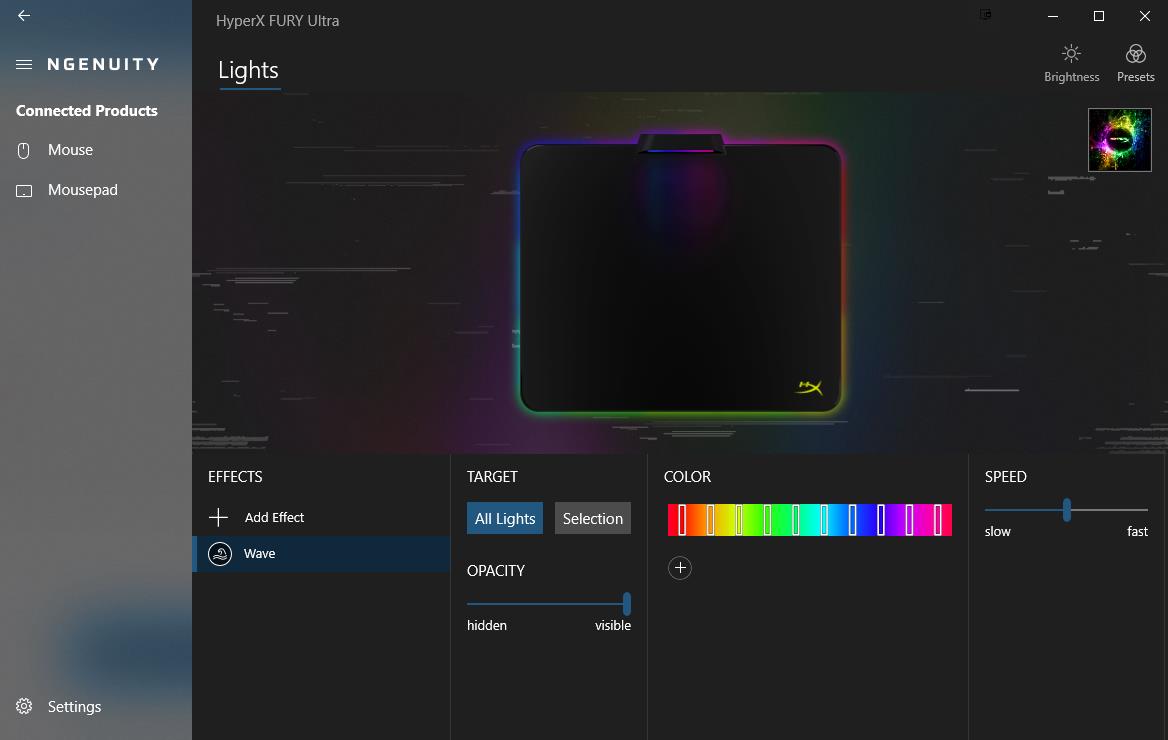1168x740 pixels.
Task: Open the Brightness control
Action: (x=1071, y=63)
